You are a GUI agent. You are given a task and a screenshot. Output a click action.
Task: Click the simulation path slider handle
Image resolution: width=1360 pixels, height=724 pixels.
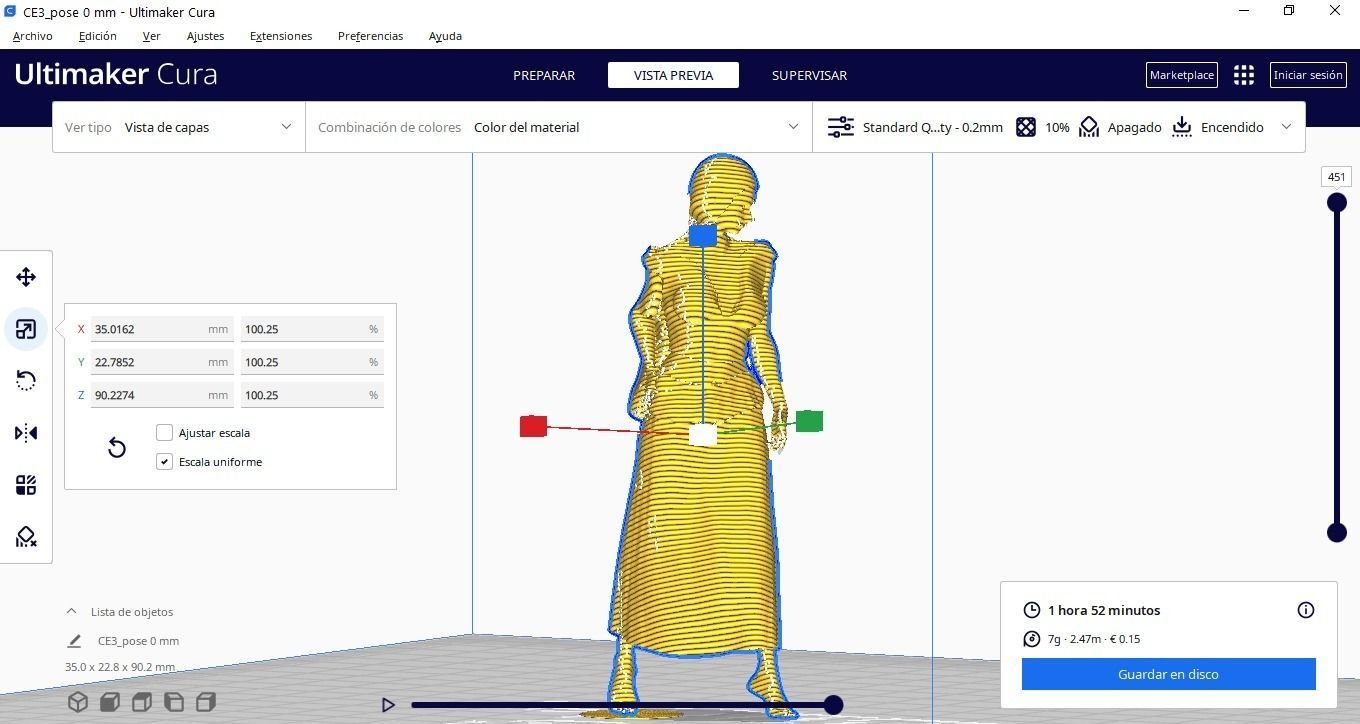833,705
